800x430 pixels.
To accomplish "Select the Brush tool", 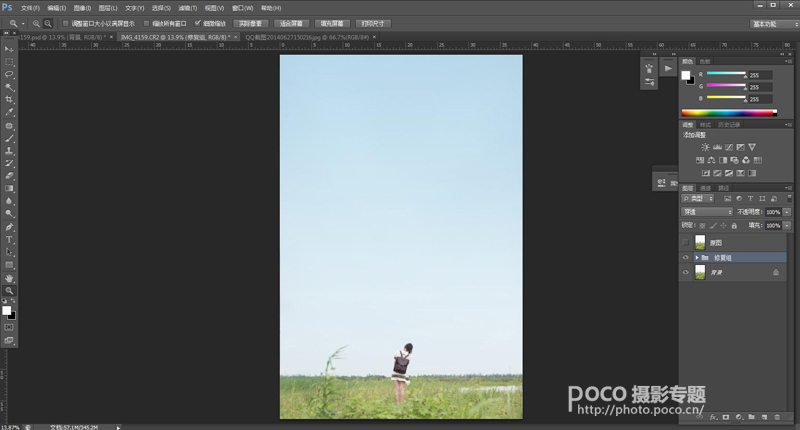I will point(9,138).
